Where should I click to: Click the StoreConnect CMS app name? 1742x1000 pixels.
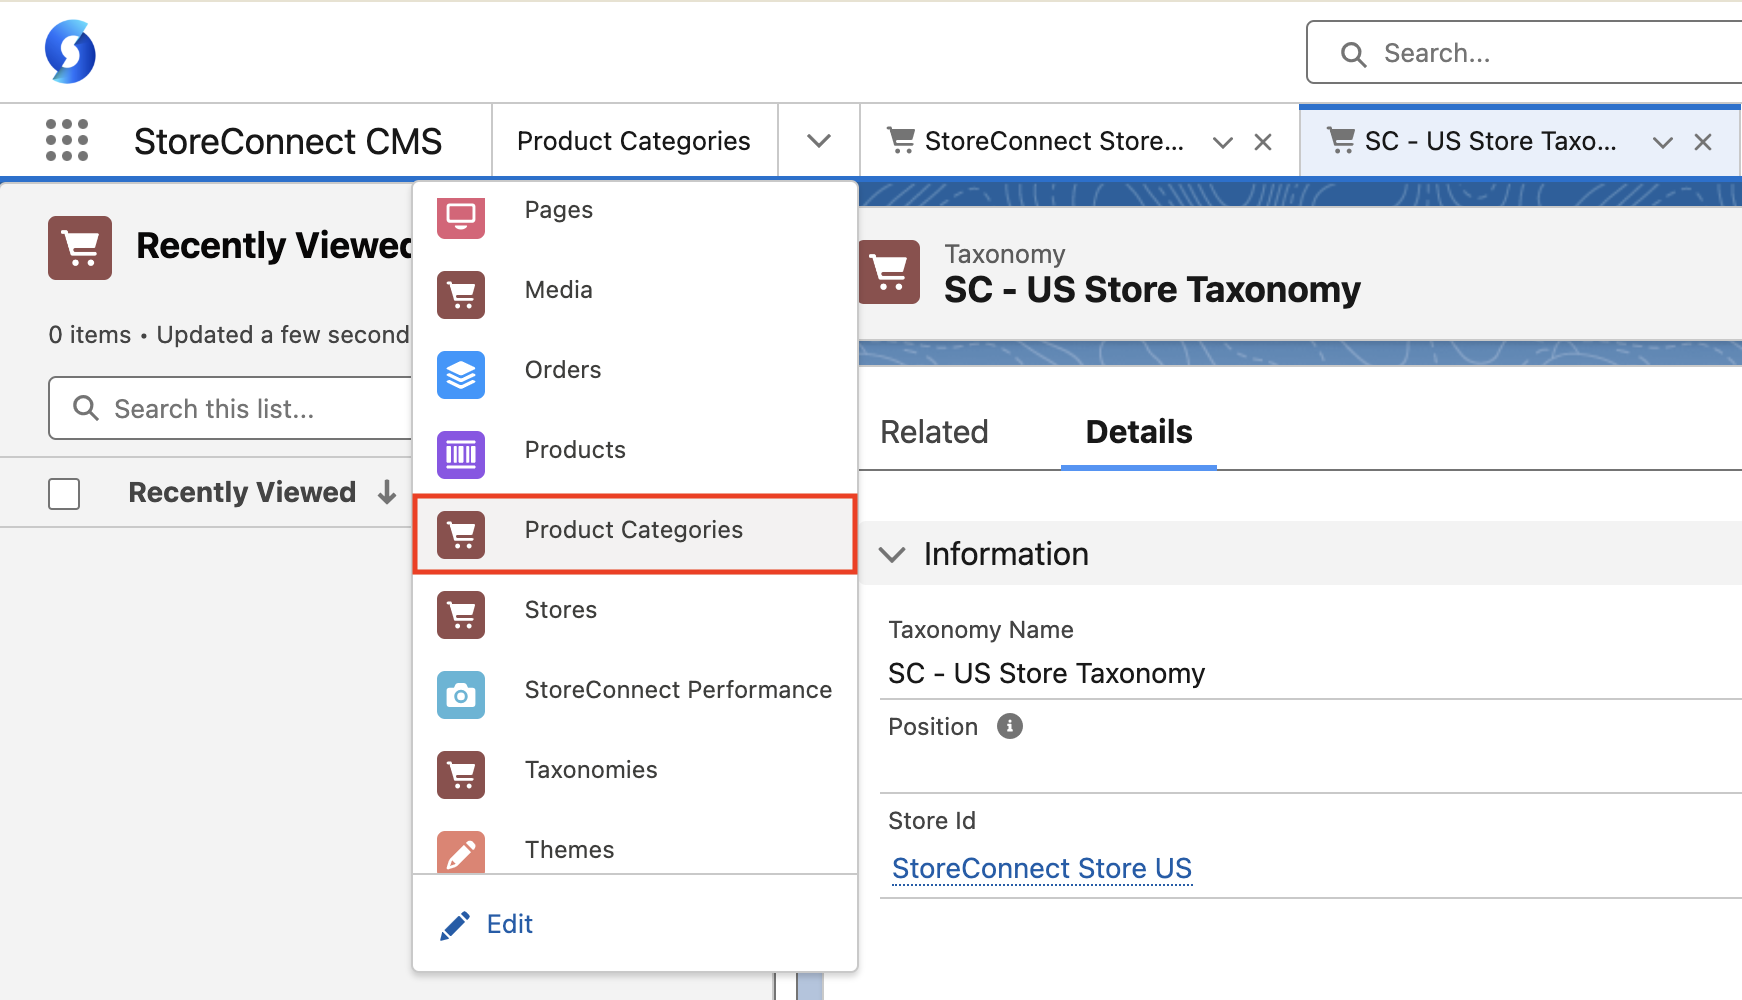pyautogui.click(x=288, y=141)
